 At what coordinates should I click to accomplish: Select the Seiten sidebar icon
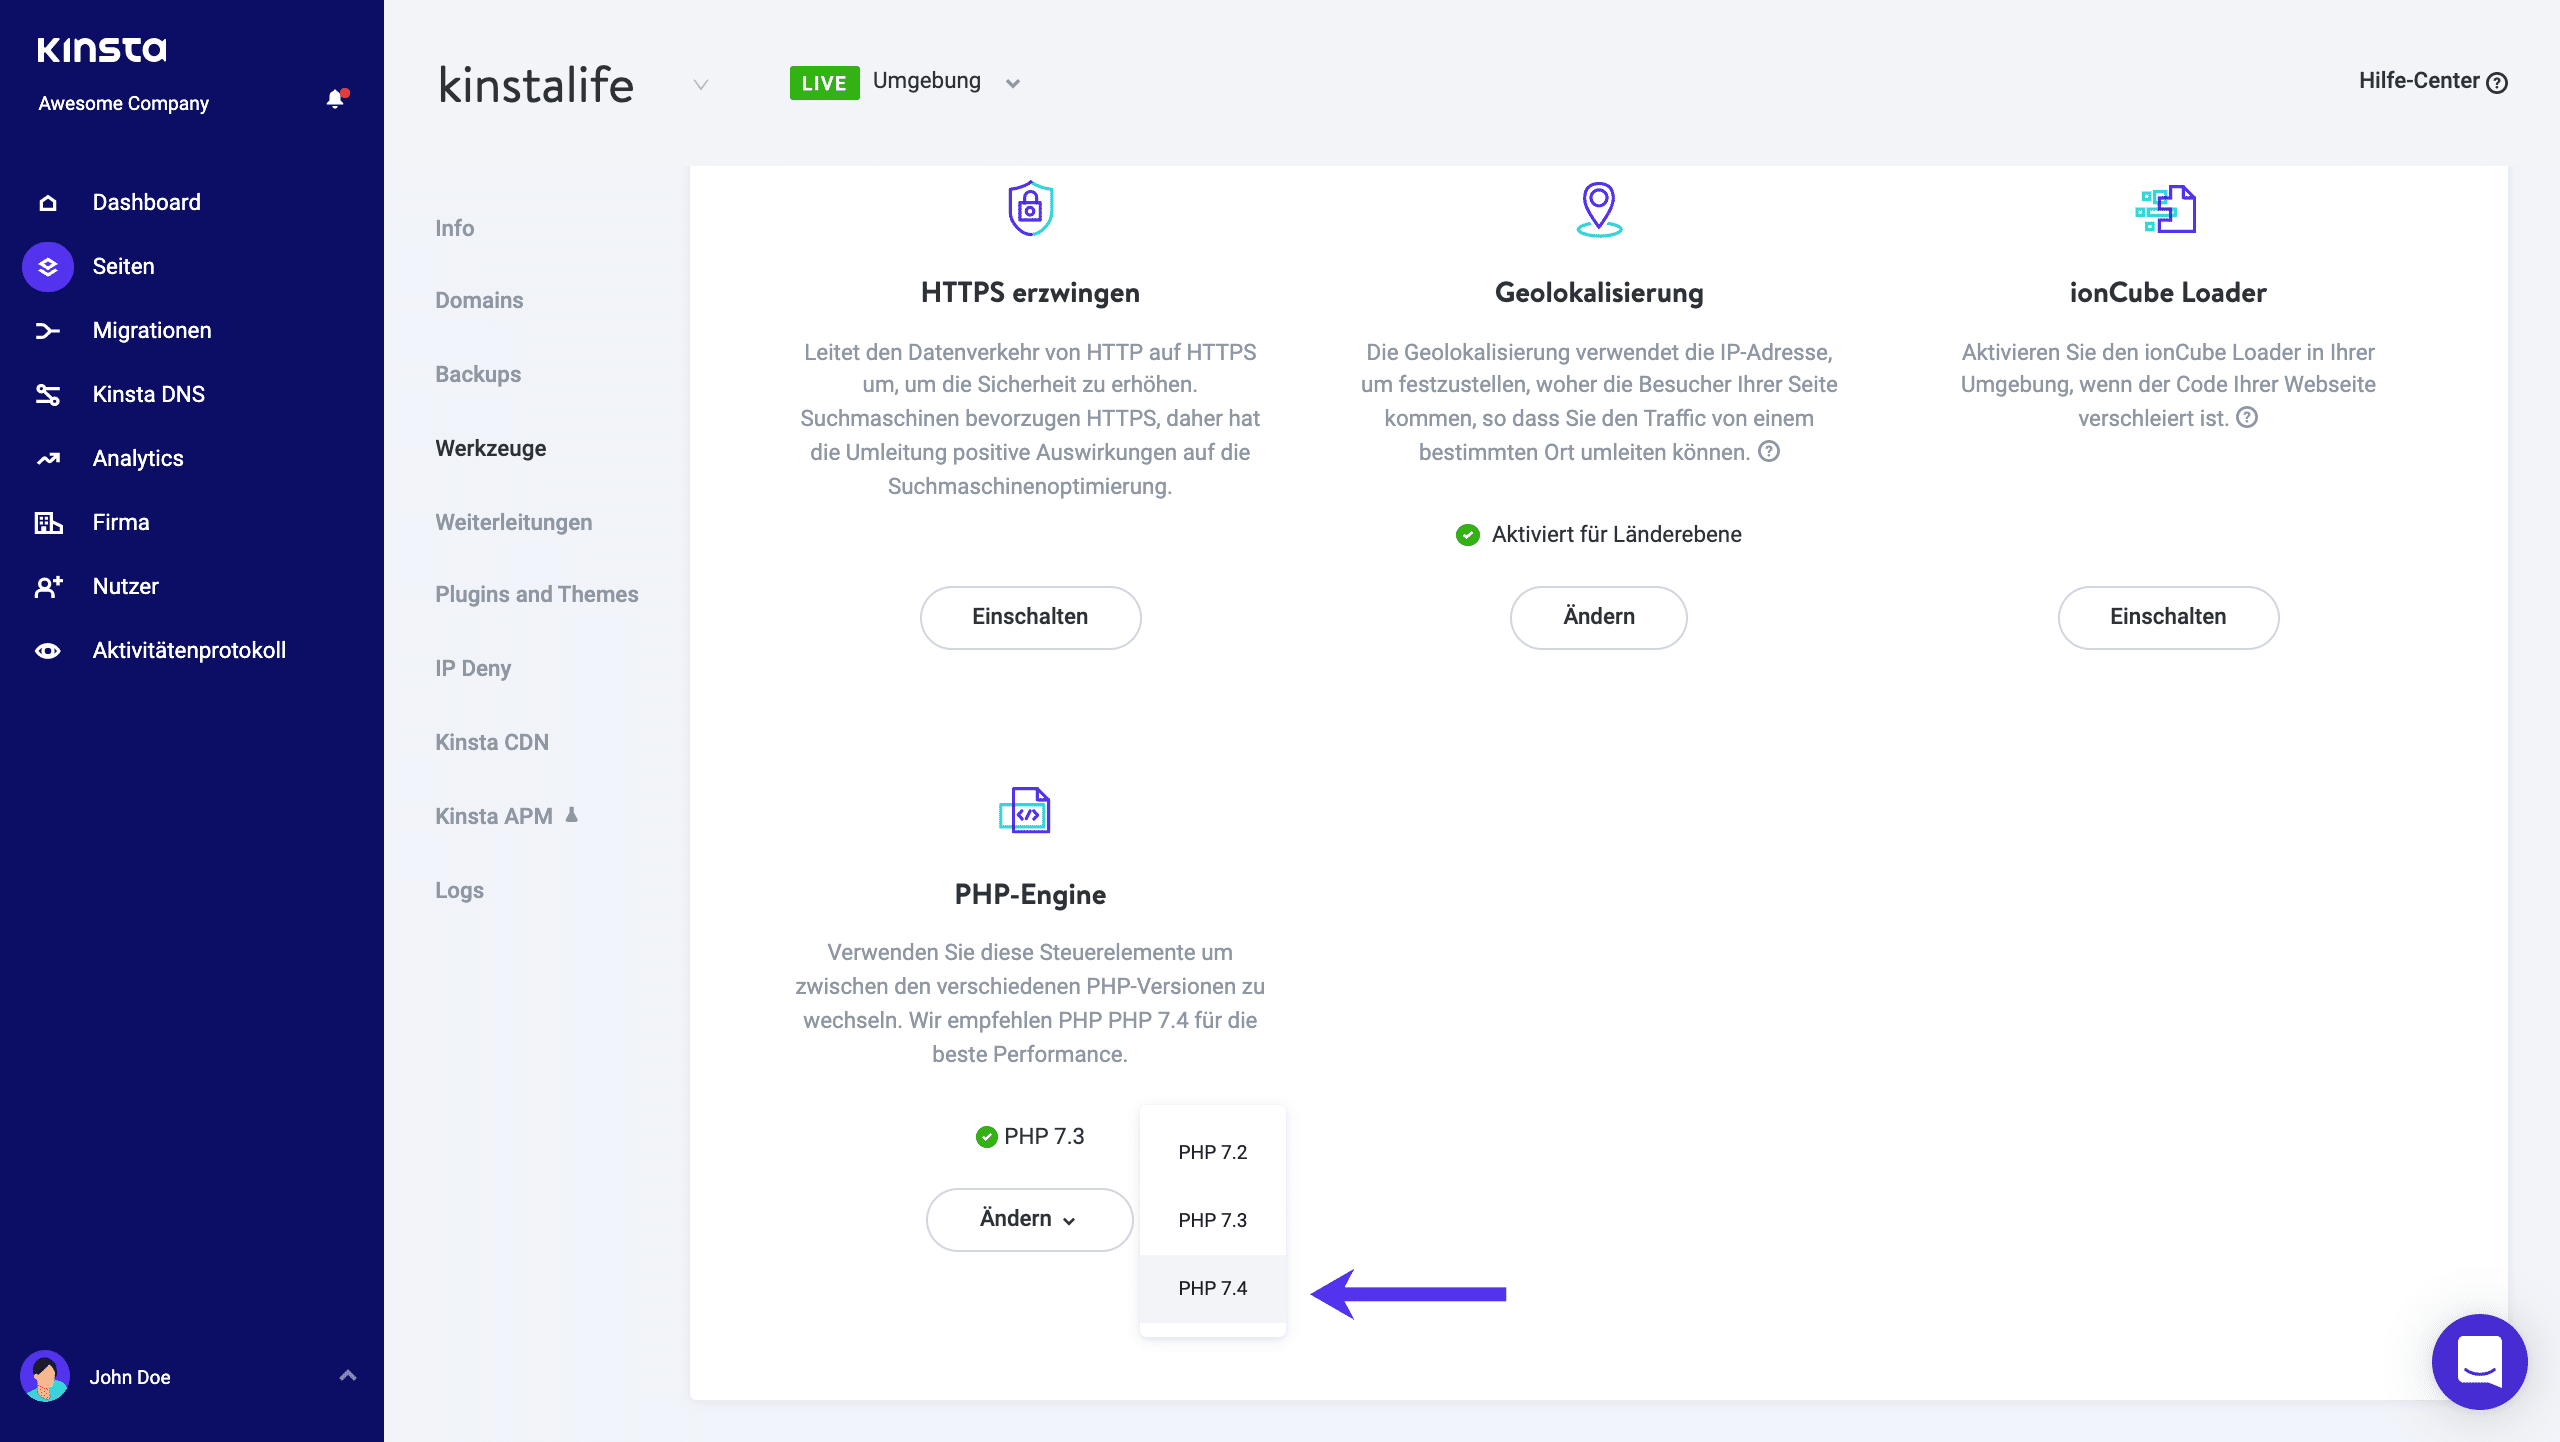(x=47, y=265)
